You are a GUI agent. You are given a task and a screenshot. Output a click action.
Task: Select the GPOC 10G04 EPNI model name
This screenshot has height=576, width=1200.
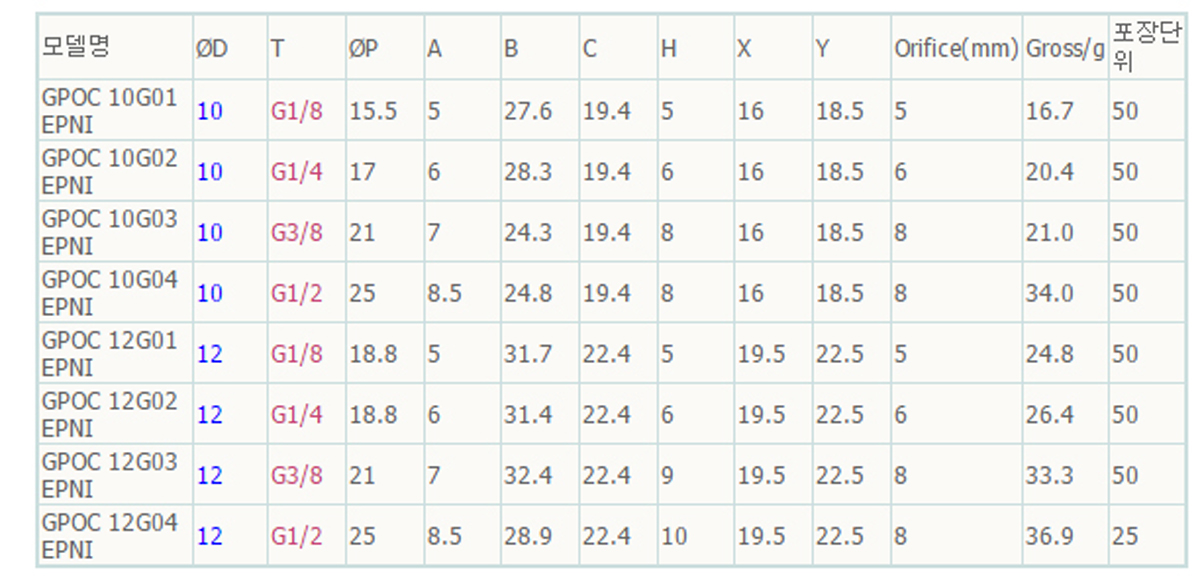click(x=109, y=293)
